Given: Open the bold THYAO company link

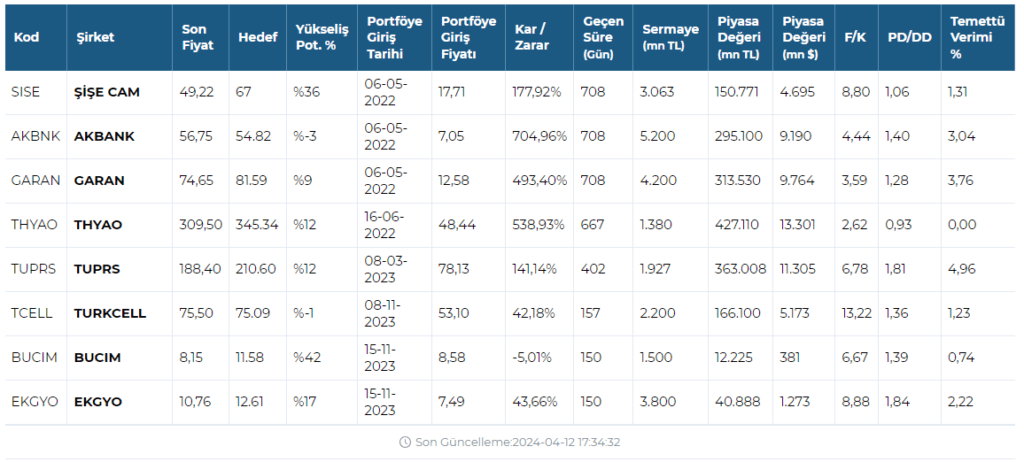Looking at the screenshot, I should pos(98,225).
